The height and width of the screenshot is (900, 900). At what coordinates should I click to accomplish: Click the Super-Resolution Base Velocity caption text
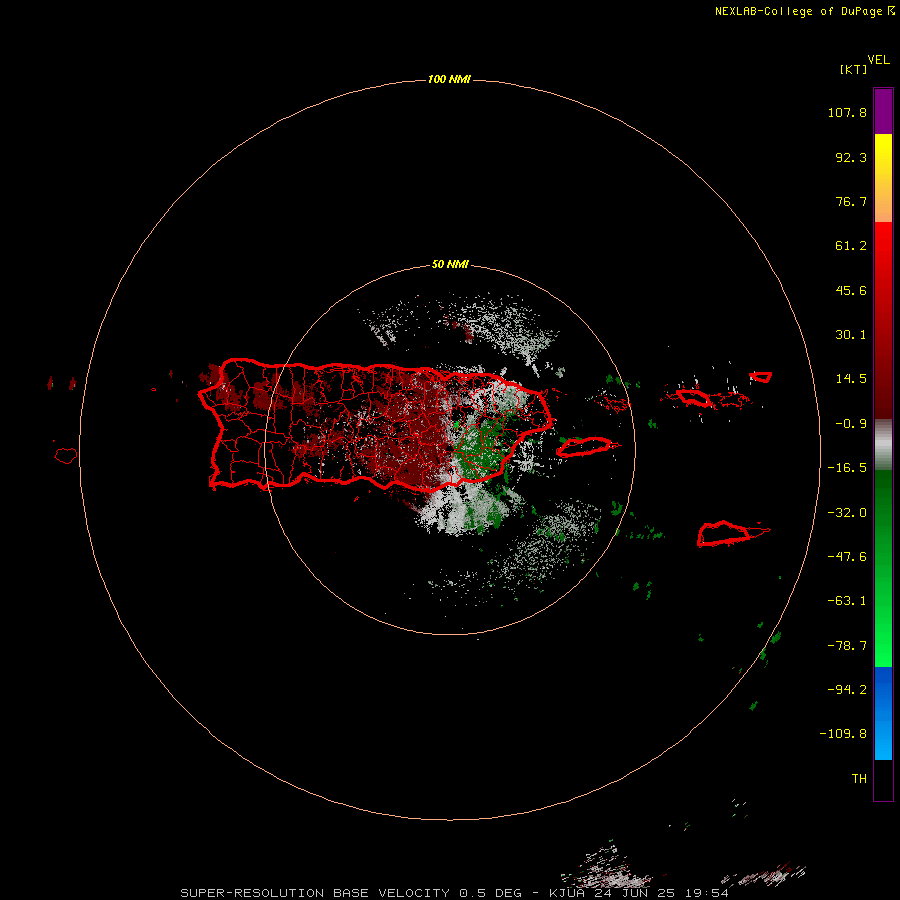[x=454, y=893]
